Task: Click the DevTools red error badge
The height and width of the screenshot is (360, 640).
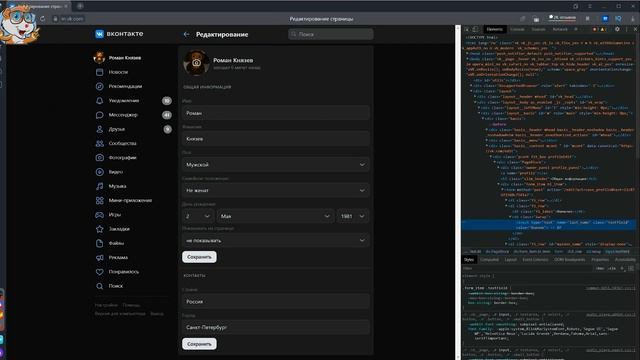Action: point(595,29)
